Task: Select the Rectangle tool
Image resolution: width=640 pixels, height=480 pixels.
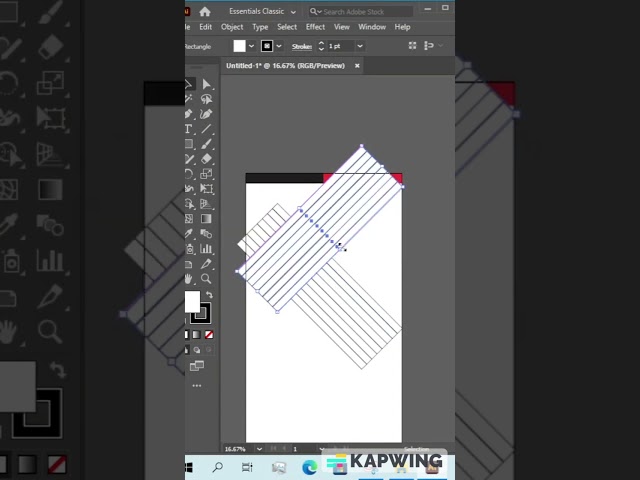Action: click(x=189, y=144)
